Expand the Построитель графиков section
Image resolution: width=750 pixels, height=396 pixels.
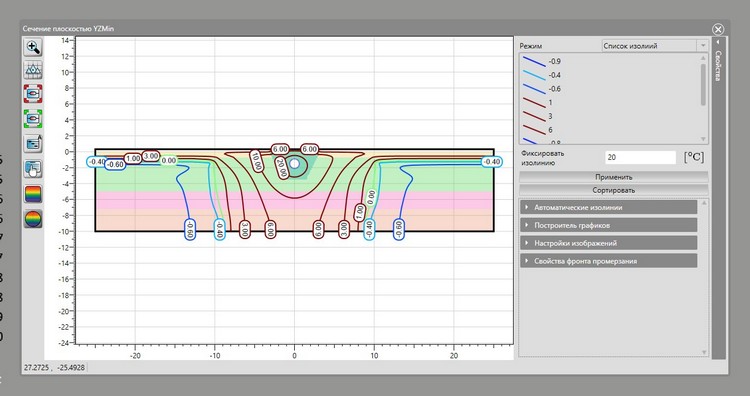pyautogui.click(x=608, y=225)
